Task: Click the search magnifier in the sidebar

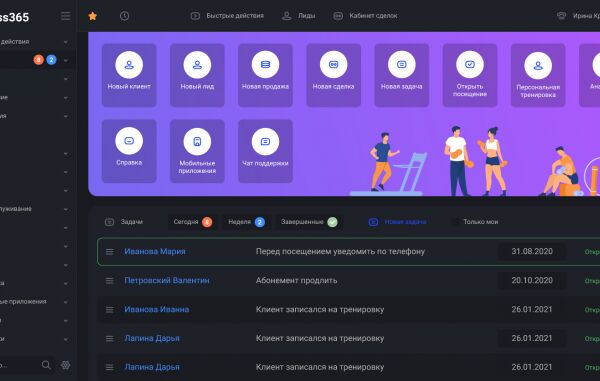Action: pos(46,365)
